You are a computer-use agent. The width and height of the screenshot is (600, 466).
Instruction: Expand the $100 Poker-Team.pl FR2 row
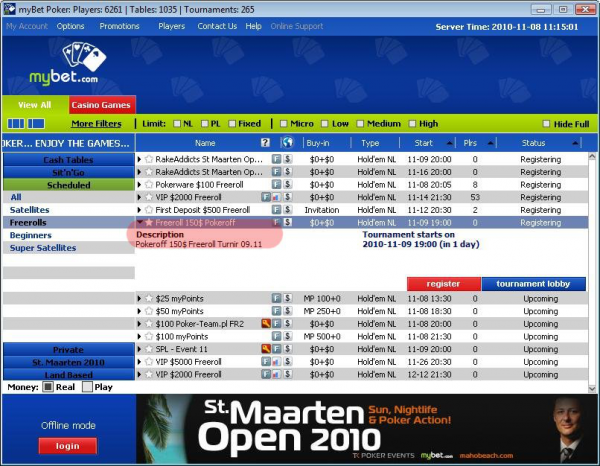[139, 324]
